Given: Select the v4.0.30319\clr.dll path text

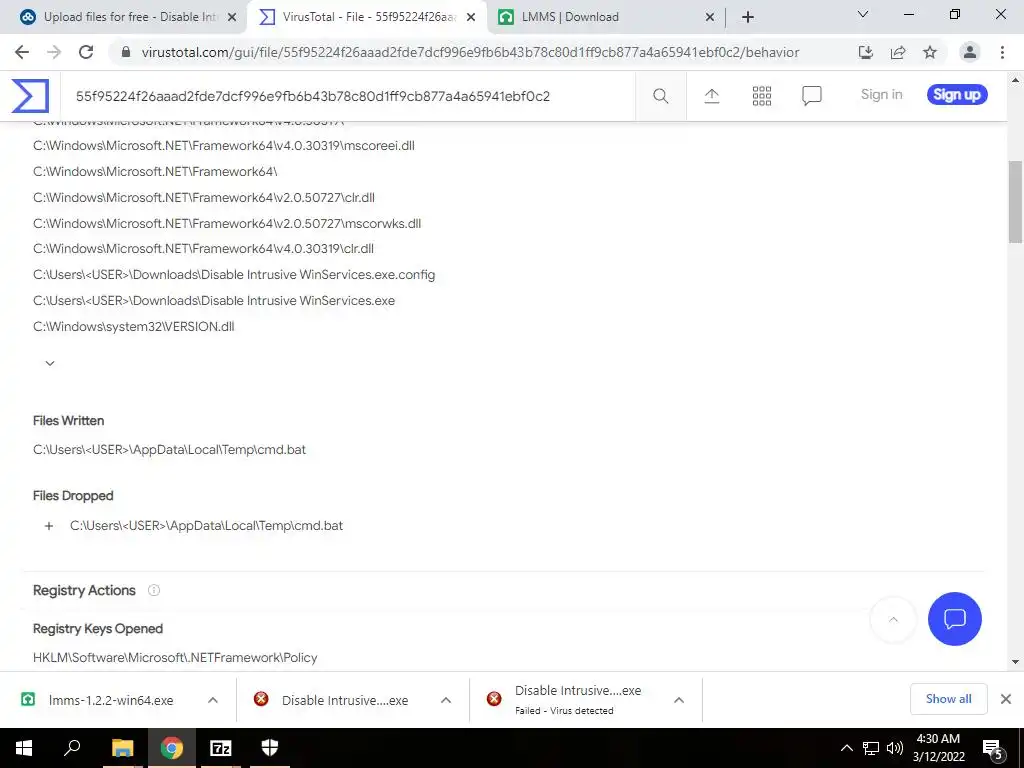Looking at the screenshot, I should 203,249.
